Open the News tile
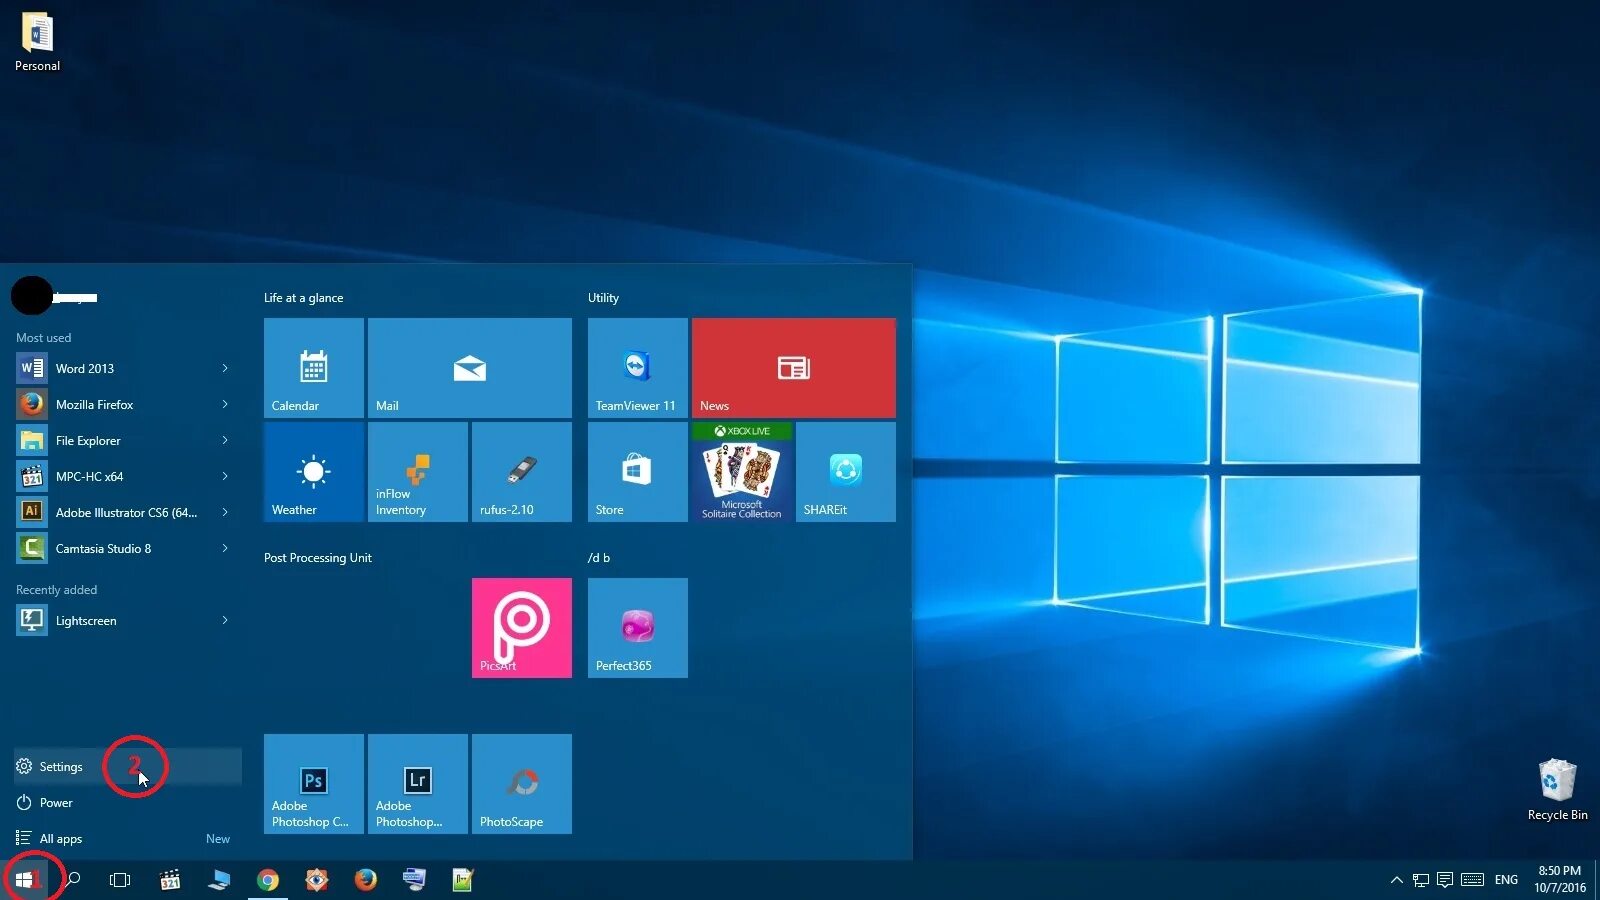1600x900 pixels. pyautogui.click(x=794, y=368)
